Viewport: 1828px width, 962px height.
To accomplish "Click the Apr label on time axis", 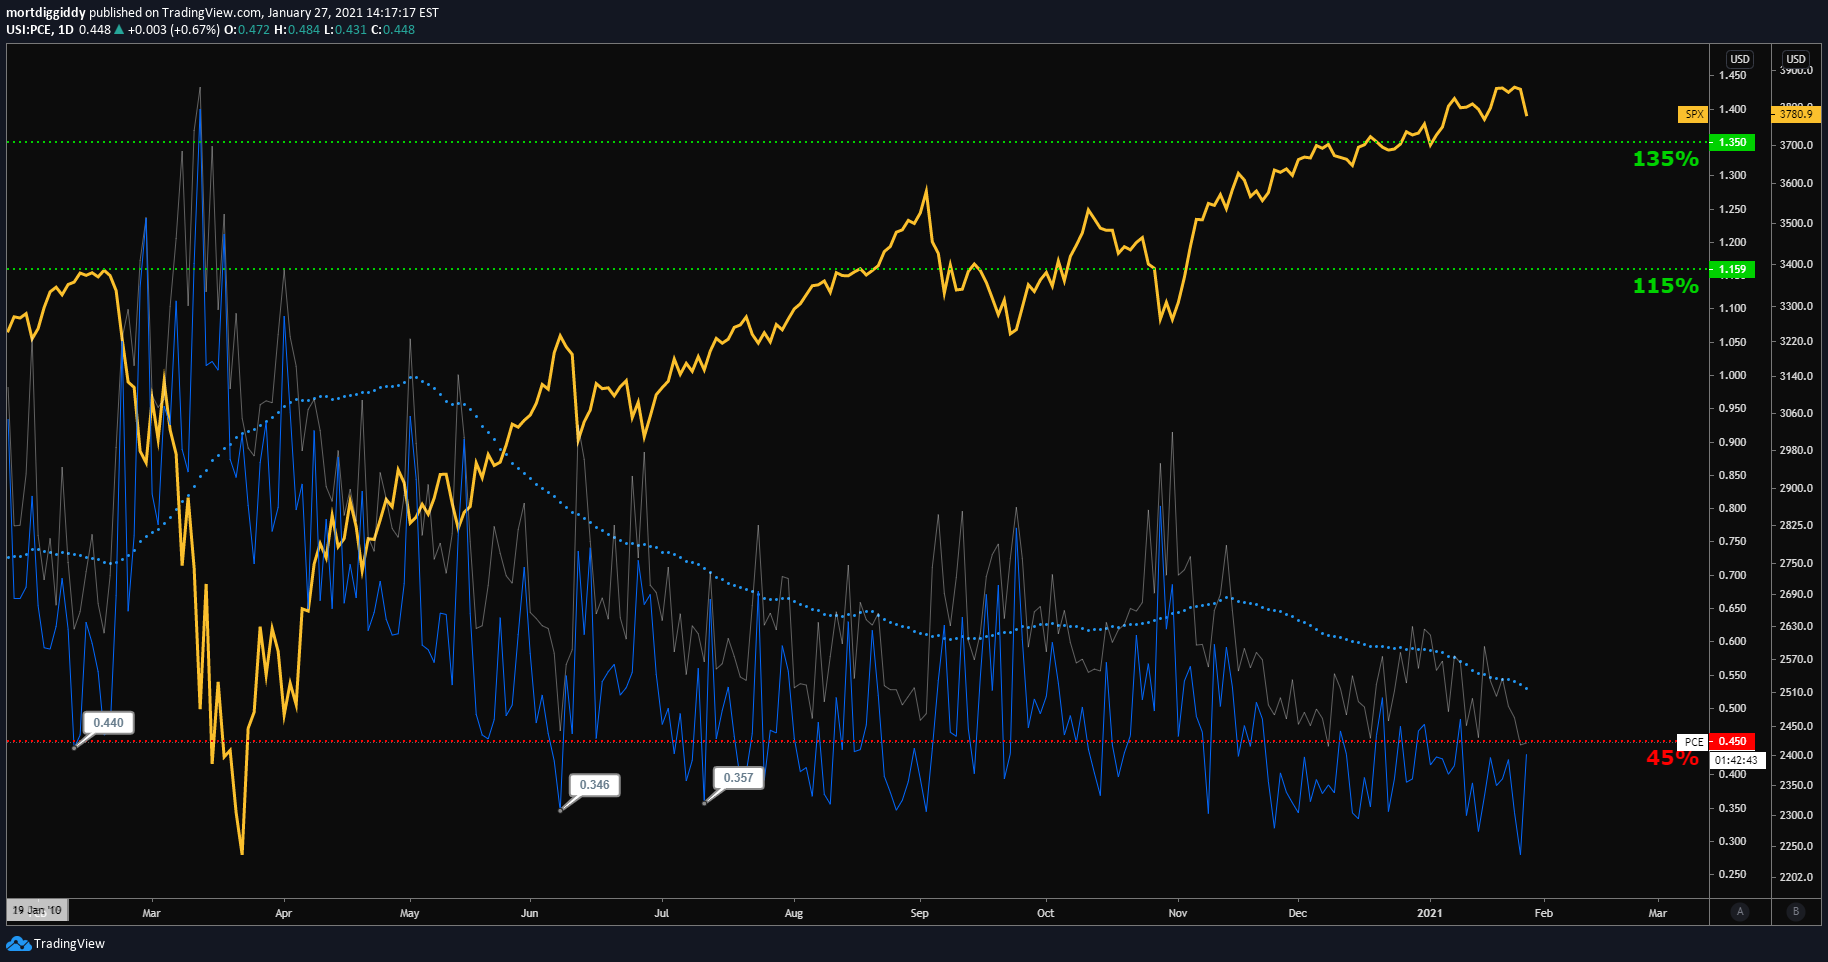I will point(284,913).
